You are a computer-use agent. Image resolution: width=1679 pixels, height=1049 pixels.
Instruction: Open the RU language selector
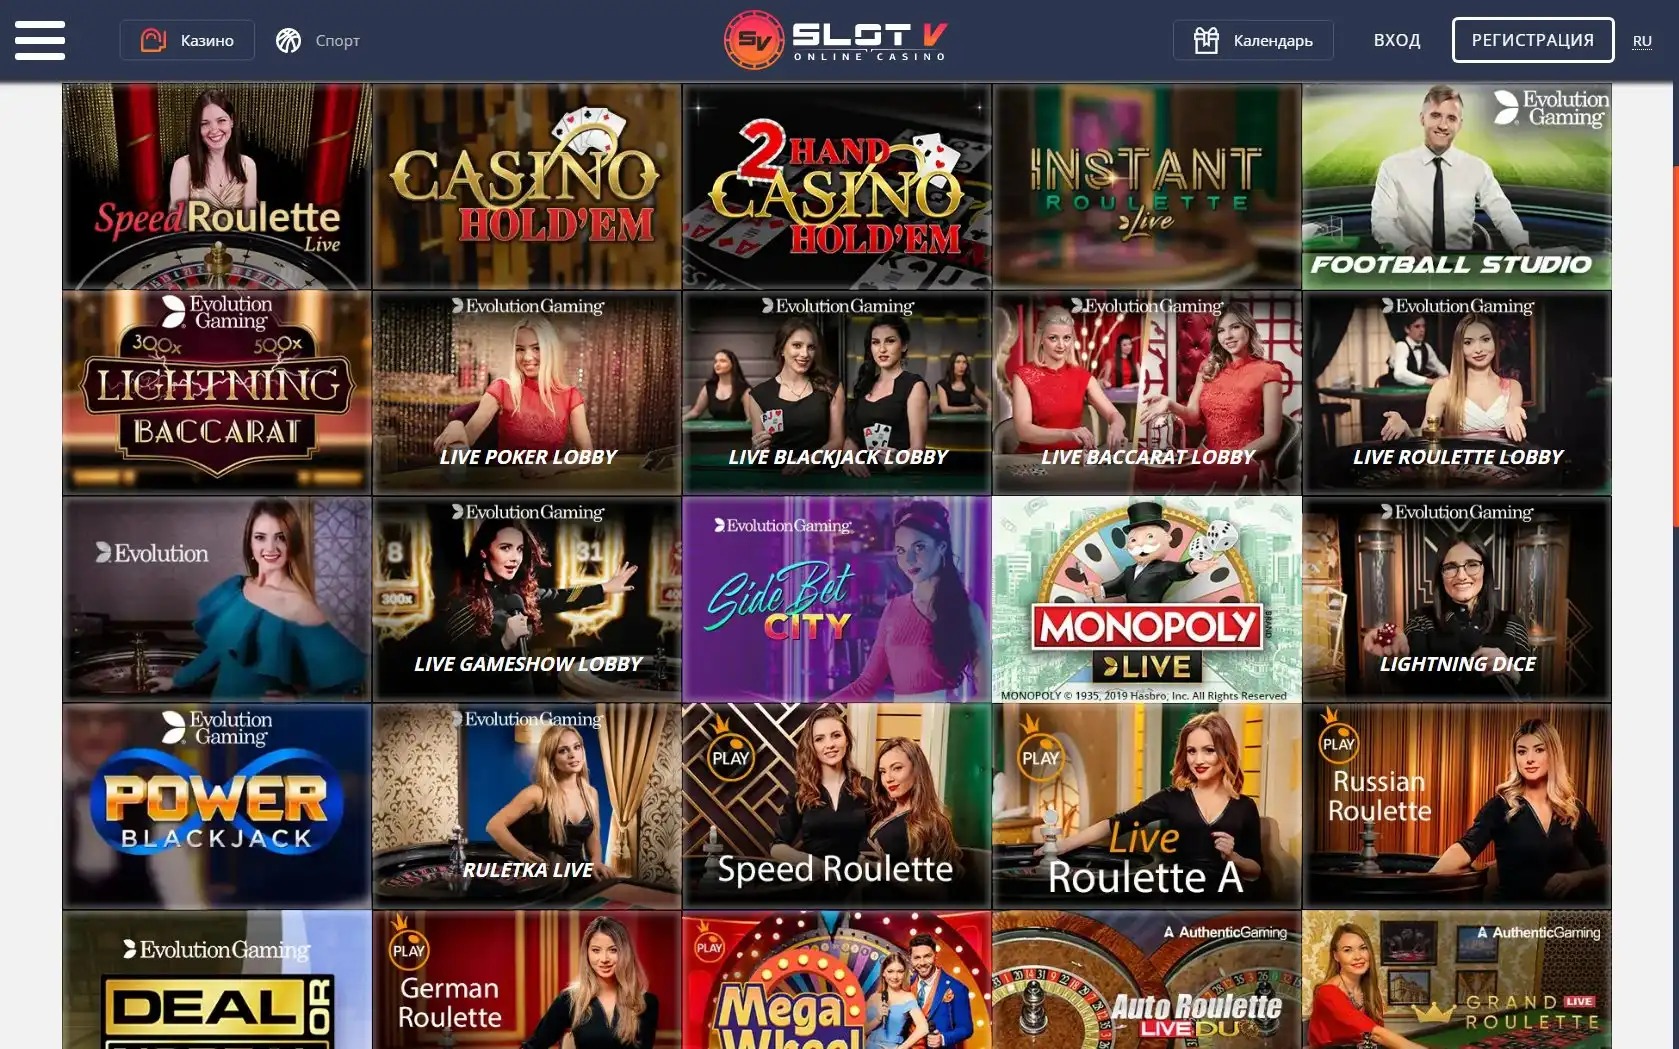tap(1642, 41)
